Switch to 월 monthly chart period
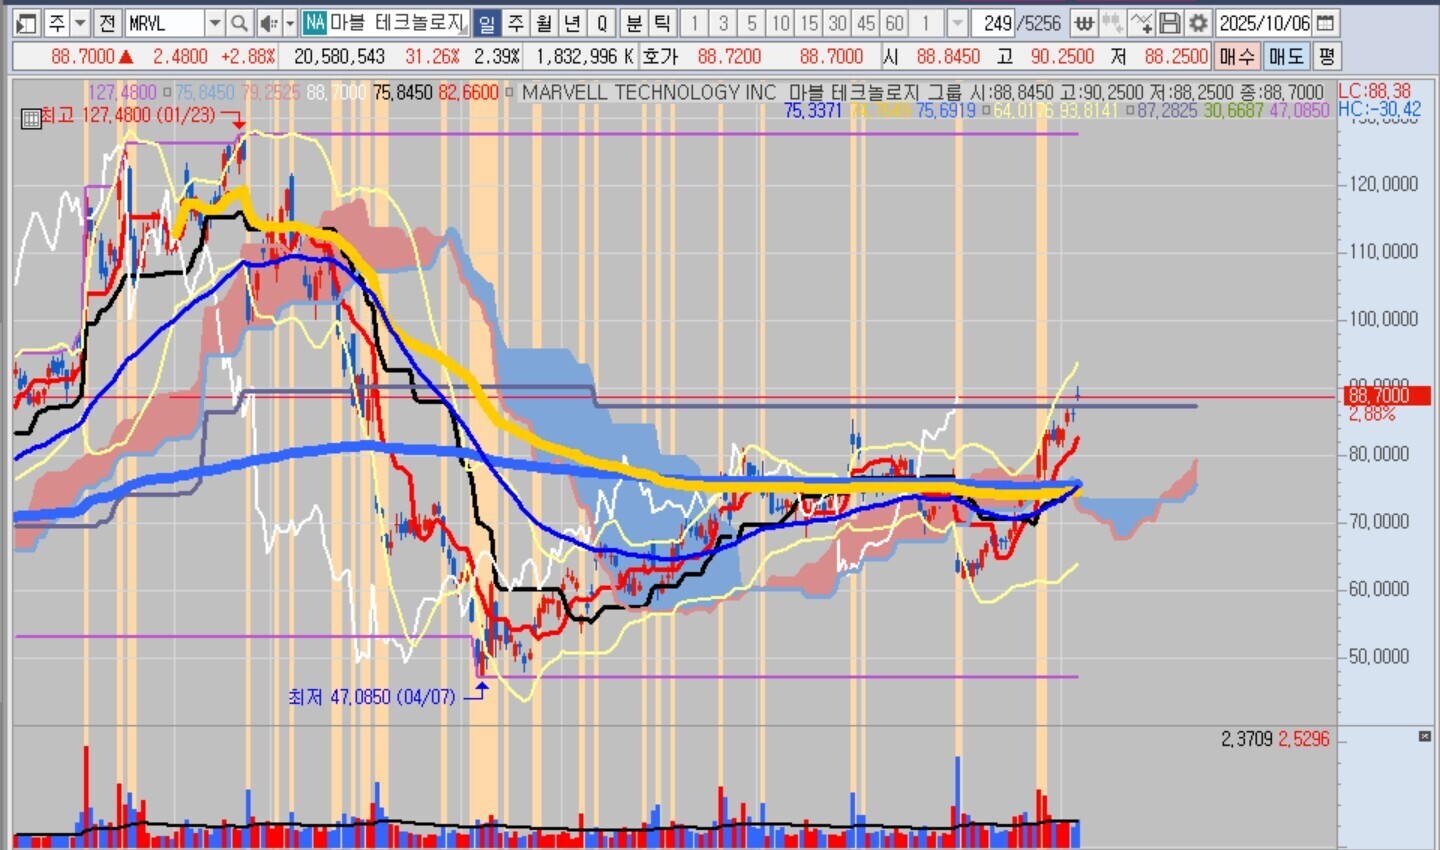This screenshot has width=1440, height=850. pyautogui.click(x=543, y=23)
